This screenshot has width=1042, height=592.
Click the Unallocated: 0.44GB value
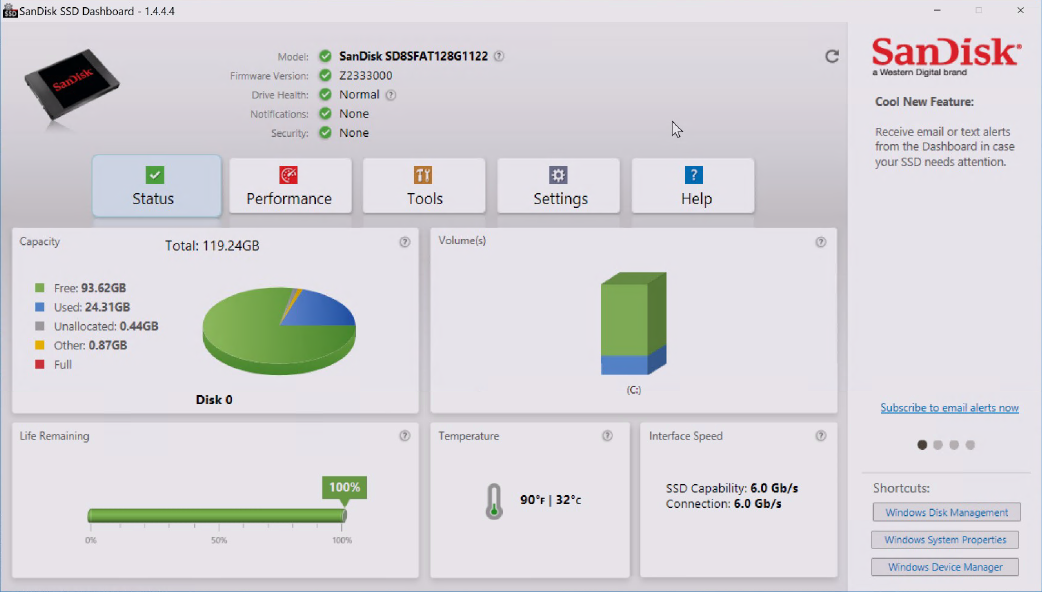click(x=106, y=327)
